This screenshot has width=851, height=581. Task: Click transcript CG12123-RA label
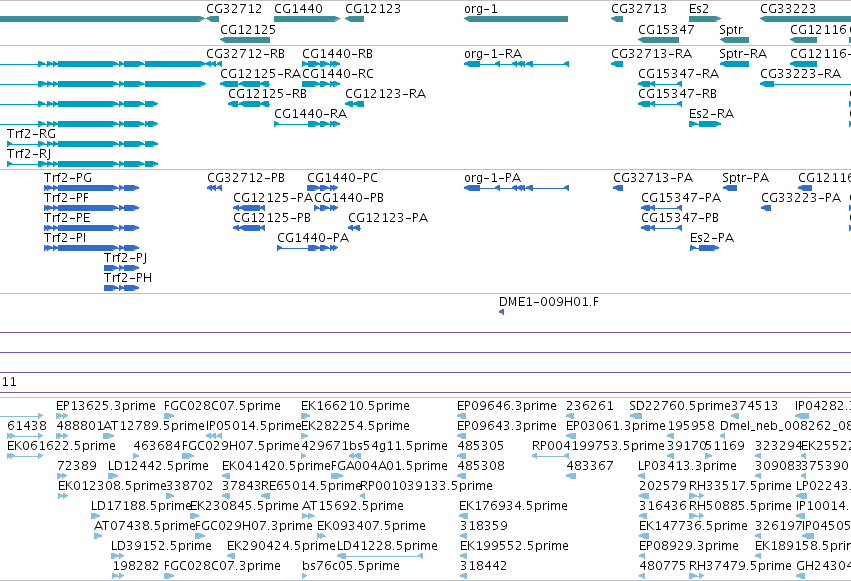tap(386, 94)
